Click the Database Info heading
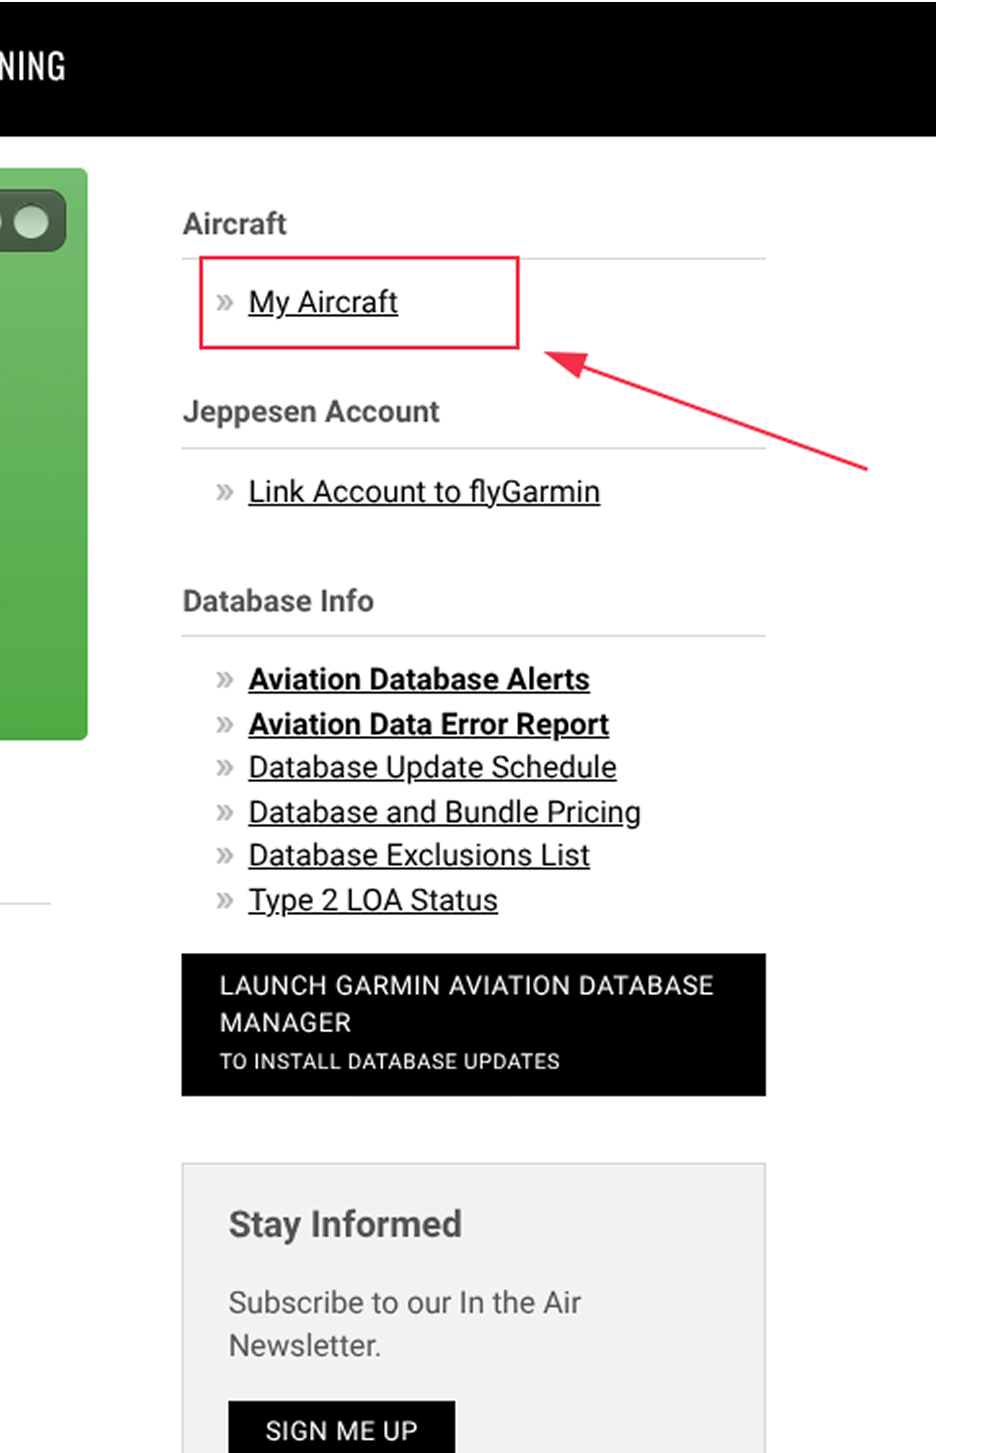Viewport: 984px width, 1453px height. [278, 601]
